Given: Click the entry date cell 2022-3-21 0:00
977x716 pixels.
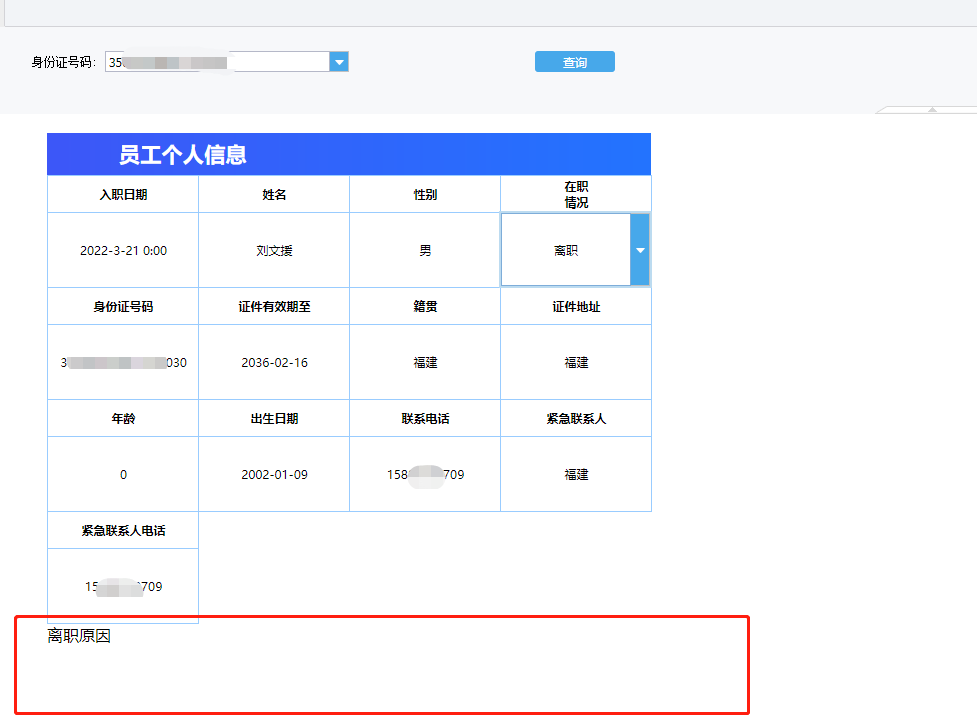Looking at the screenshot, I should pyautogui.click(x=123, y=250).
